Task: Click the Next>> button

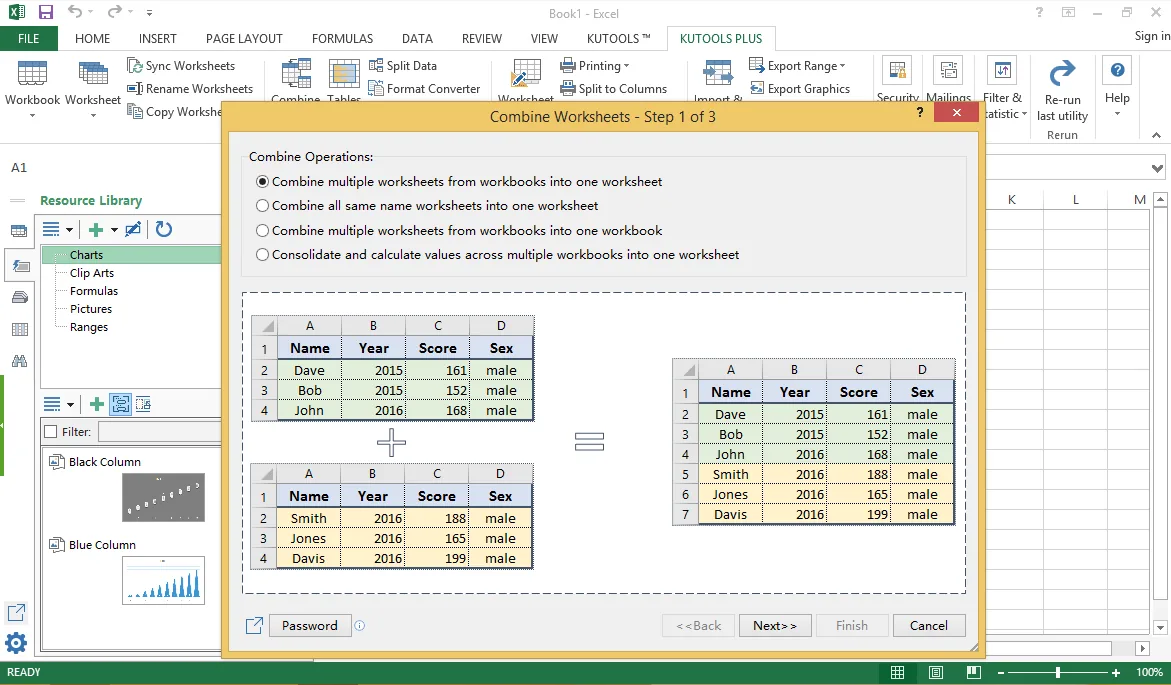Action: coord(774,626)
